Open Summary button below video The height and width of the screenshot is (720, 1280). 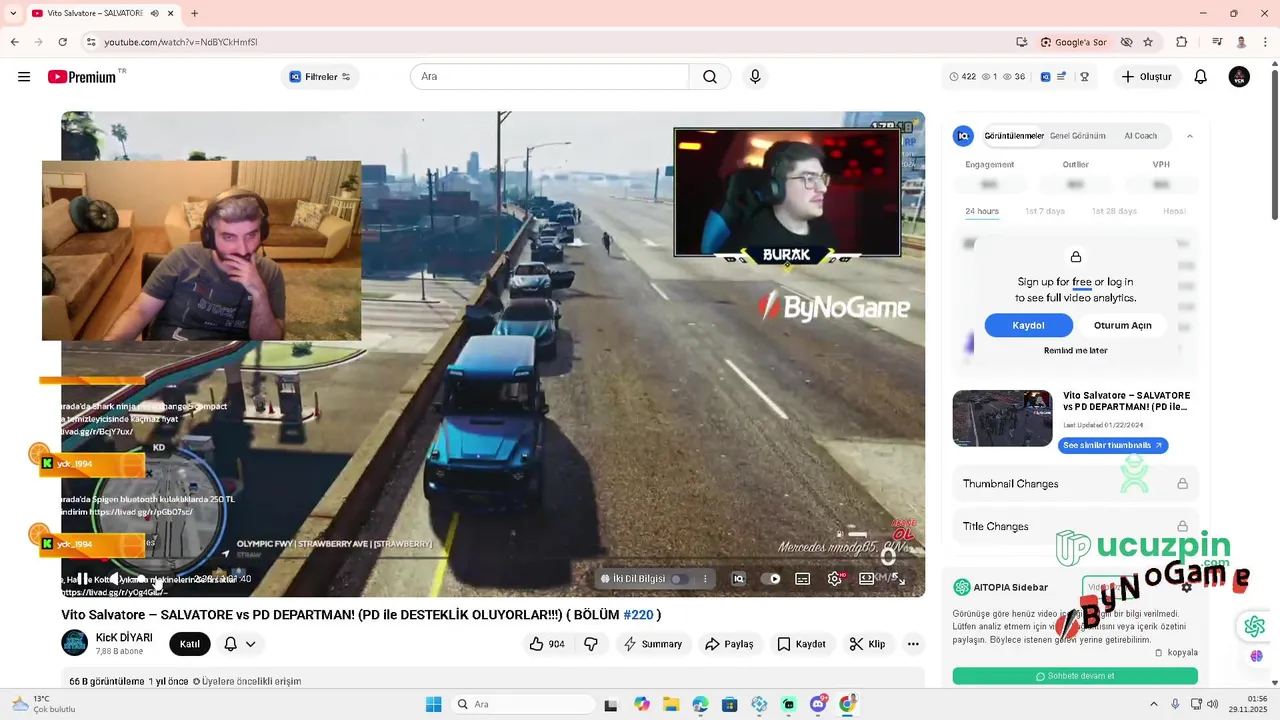tap(653, 644)
